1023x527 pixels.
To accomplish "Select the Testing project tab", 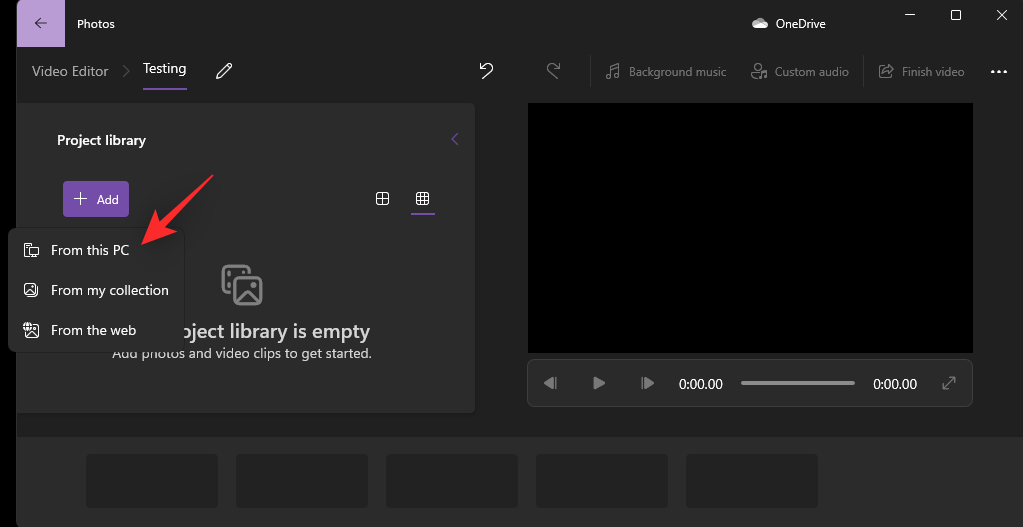I will 164,68.
